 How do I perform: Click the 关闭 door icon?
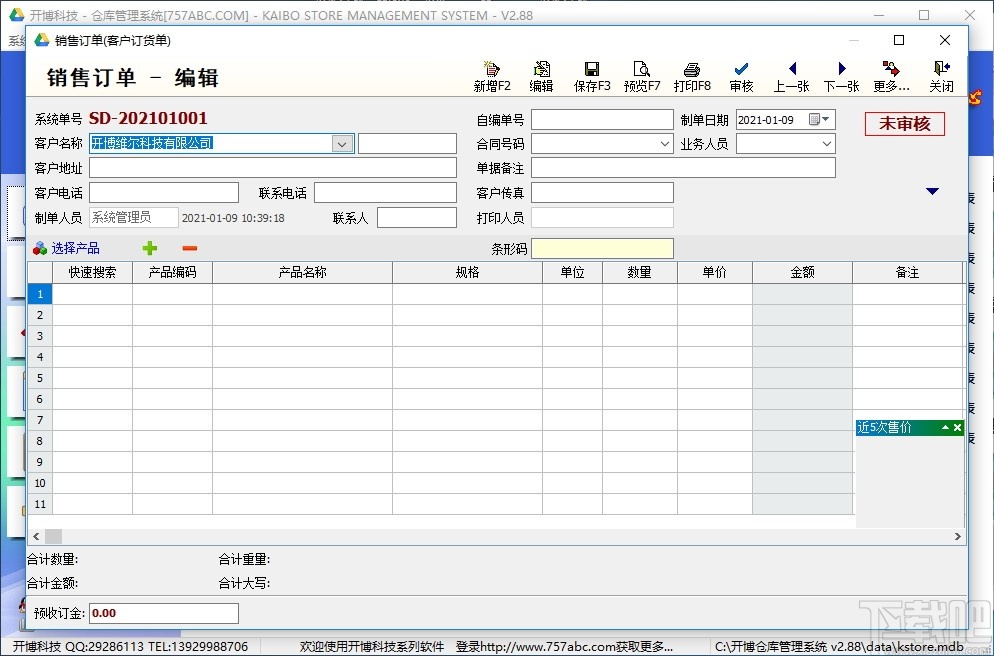point(941,69)
